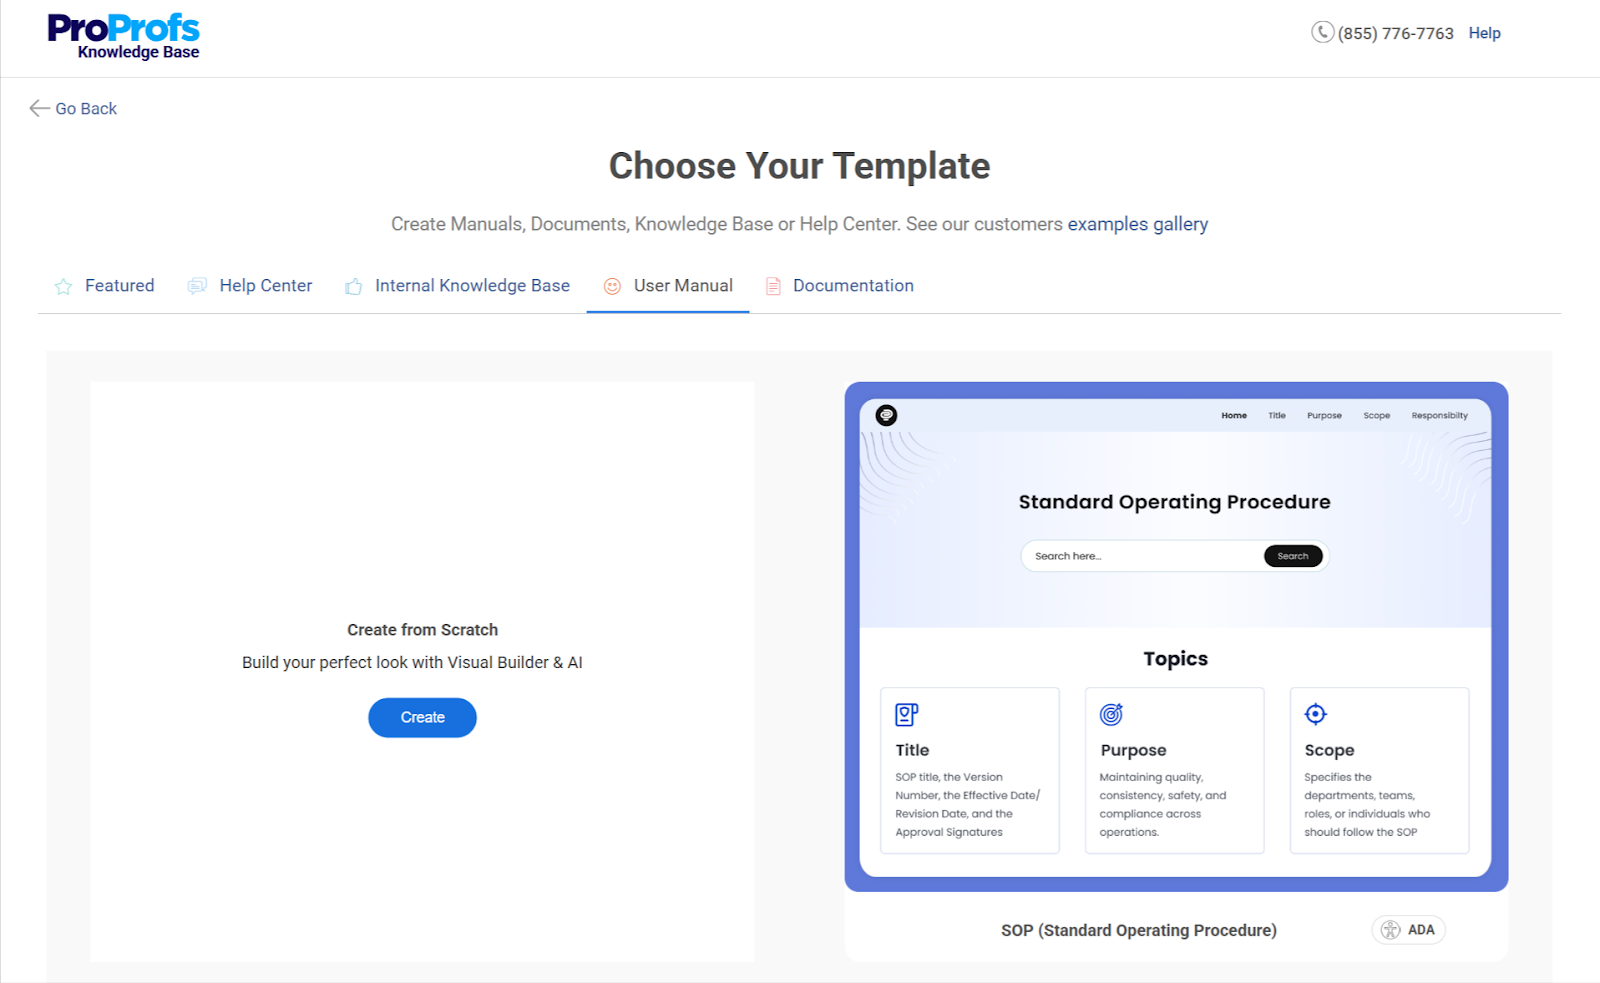
Task: Open the examples gallery link
Action: [x=1137, y=224]
